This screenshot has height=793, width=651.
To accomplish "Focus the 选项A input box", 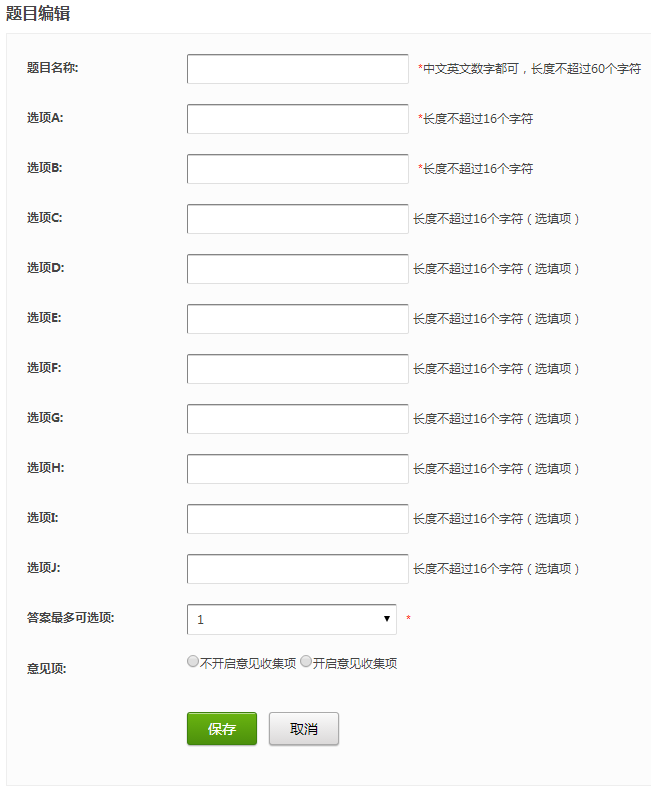I will (297, 119).
